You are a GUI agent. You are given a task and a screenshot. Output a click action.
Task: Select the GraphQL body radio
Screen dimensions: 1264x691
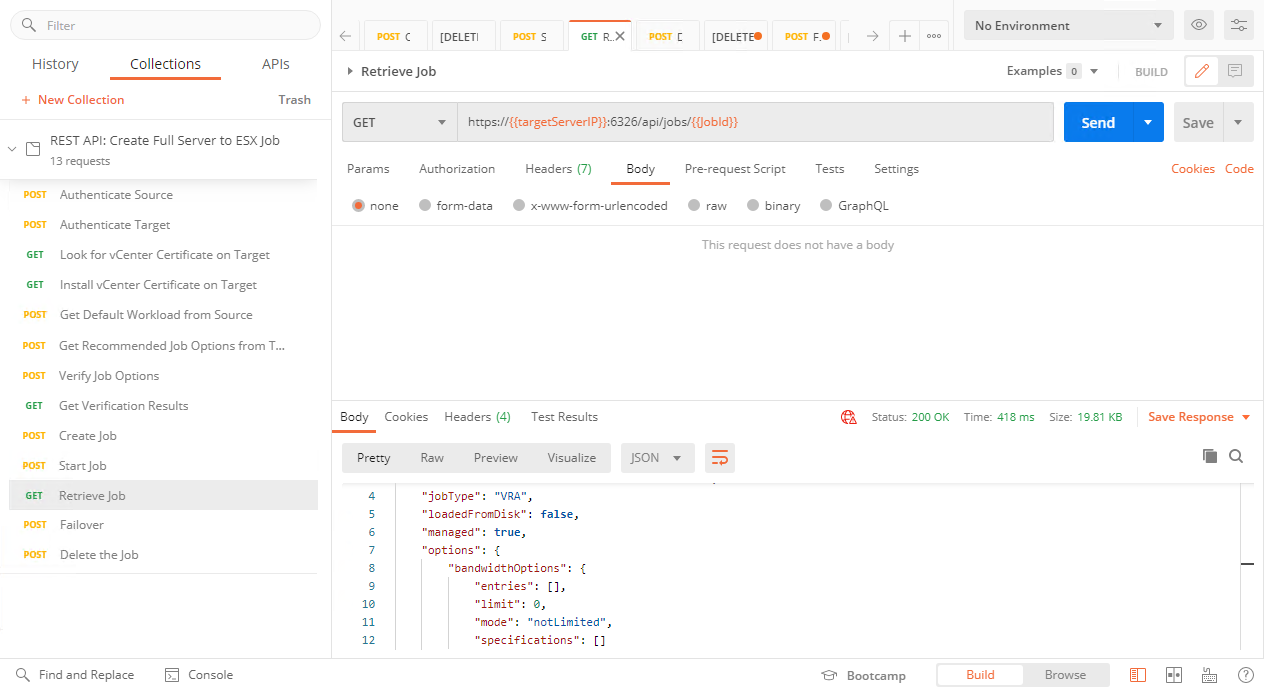click(826, 206)
